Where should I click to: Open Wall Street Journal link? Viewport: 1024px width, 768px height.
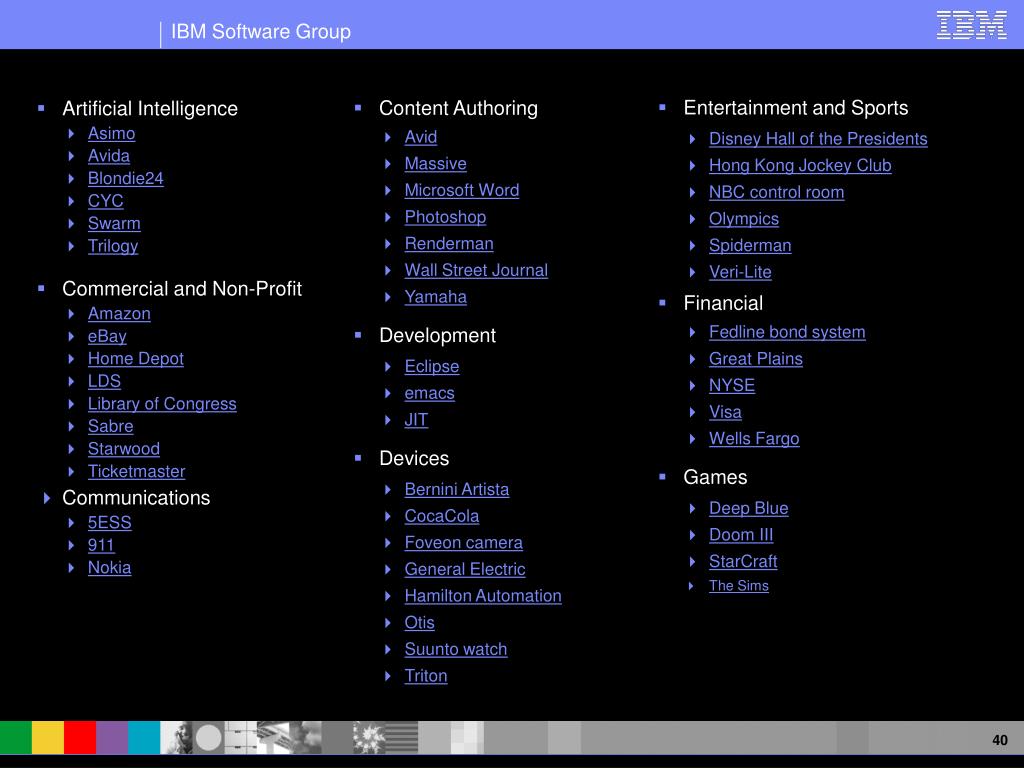click(476, 270)
